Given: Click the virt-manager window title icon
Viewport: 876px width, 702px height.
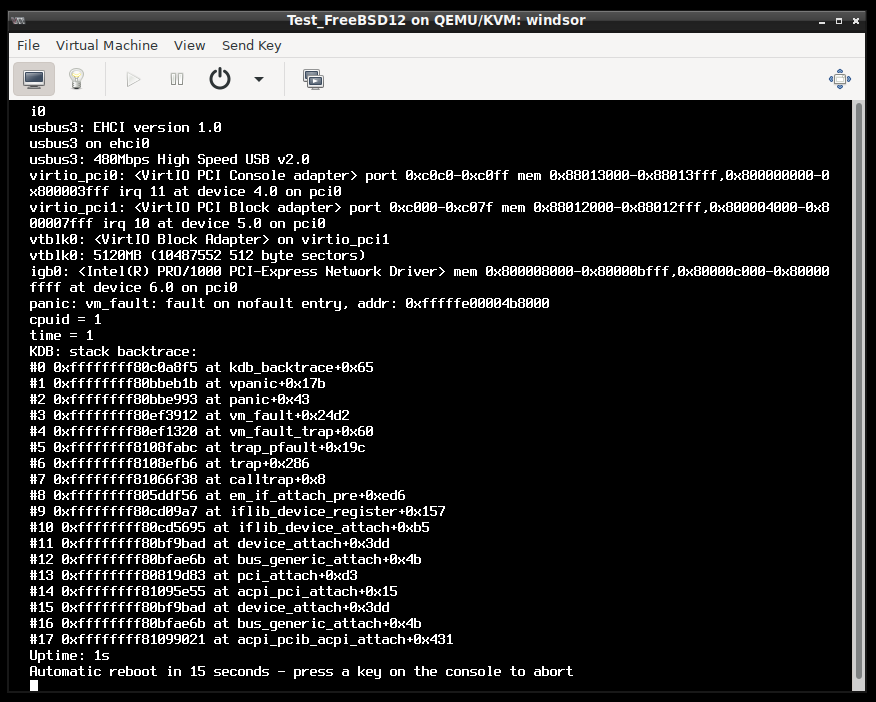Looking at the screenshot, I should click(x=18, y=21).
